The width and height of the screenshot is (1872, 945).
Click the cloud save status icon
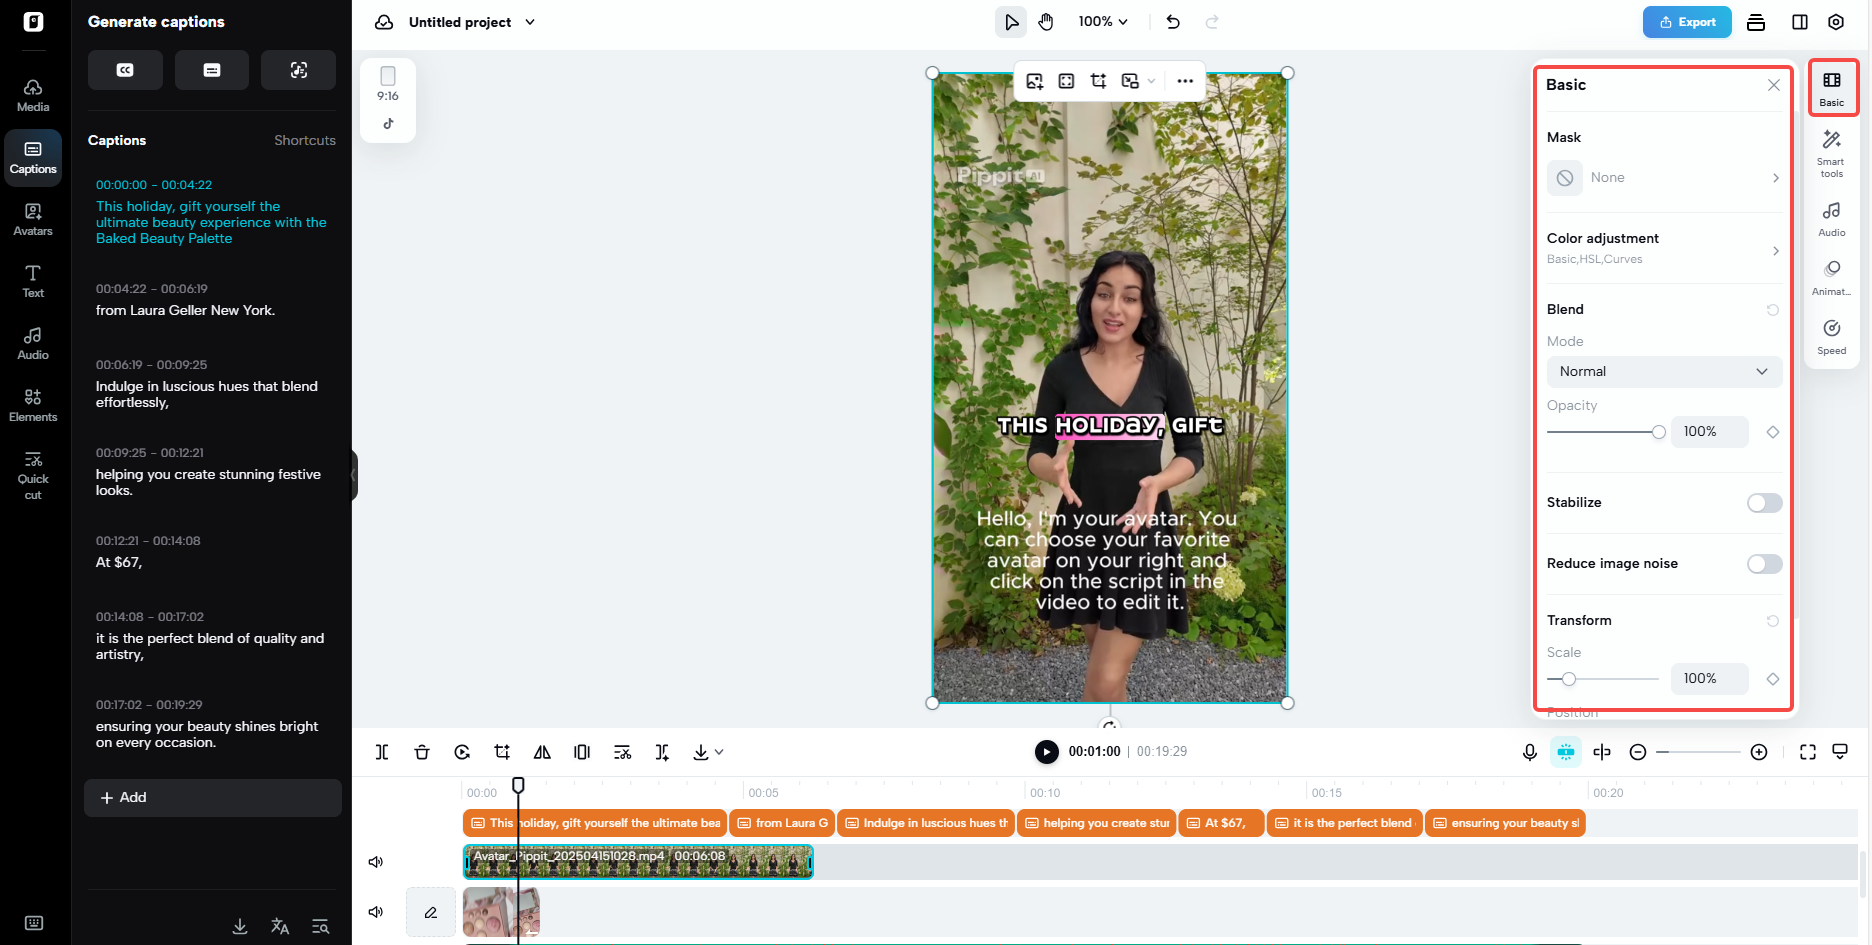point(384,22)
